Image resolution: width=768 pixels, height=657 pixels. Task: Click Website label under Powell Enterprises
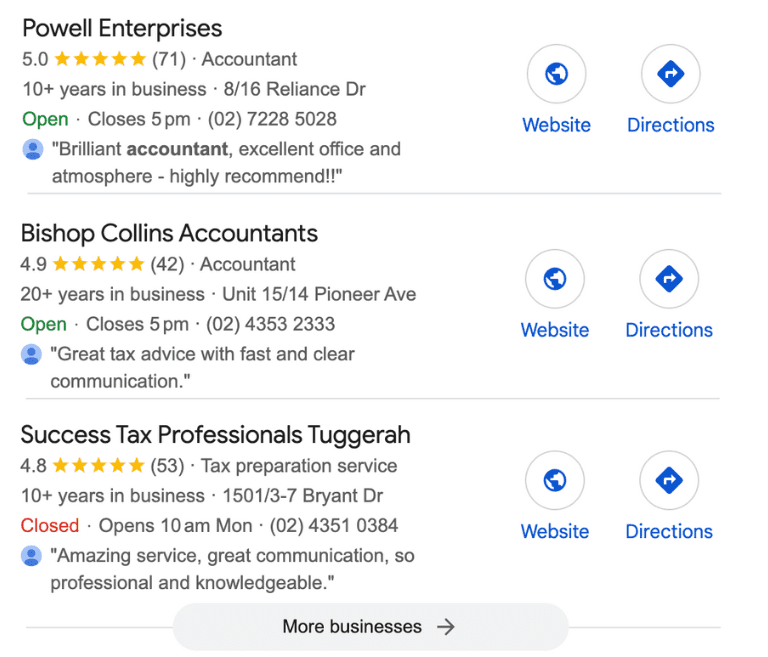tap(556, 125)
